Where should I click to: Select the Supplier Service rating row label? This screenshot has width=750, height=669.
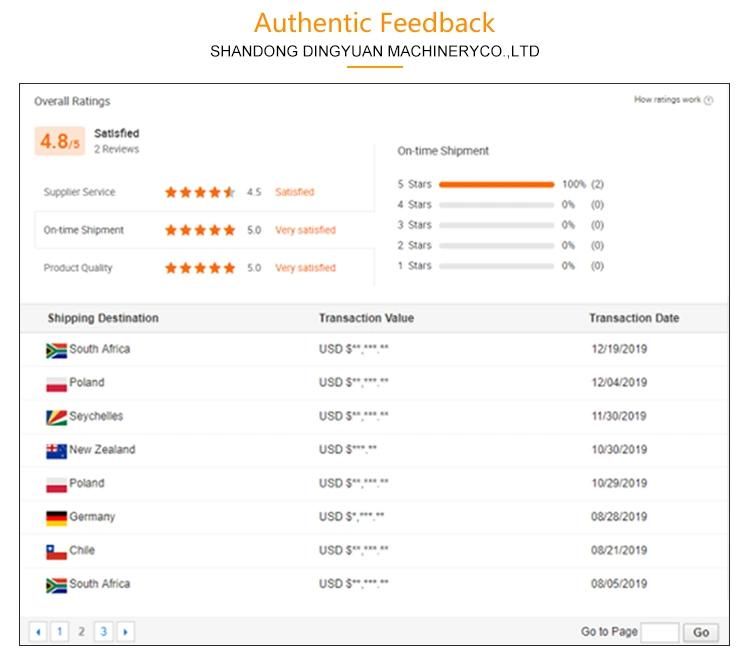click(79, 192)
